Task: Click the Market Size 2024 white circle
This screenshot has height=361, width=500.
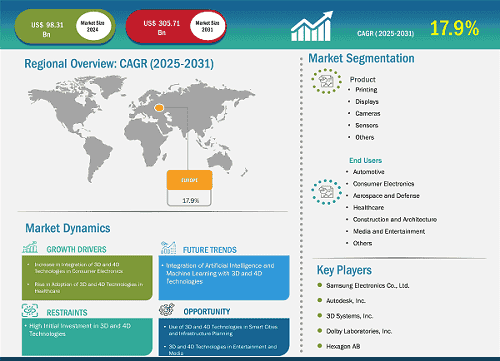Action: click(x=93, y=26)
